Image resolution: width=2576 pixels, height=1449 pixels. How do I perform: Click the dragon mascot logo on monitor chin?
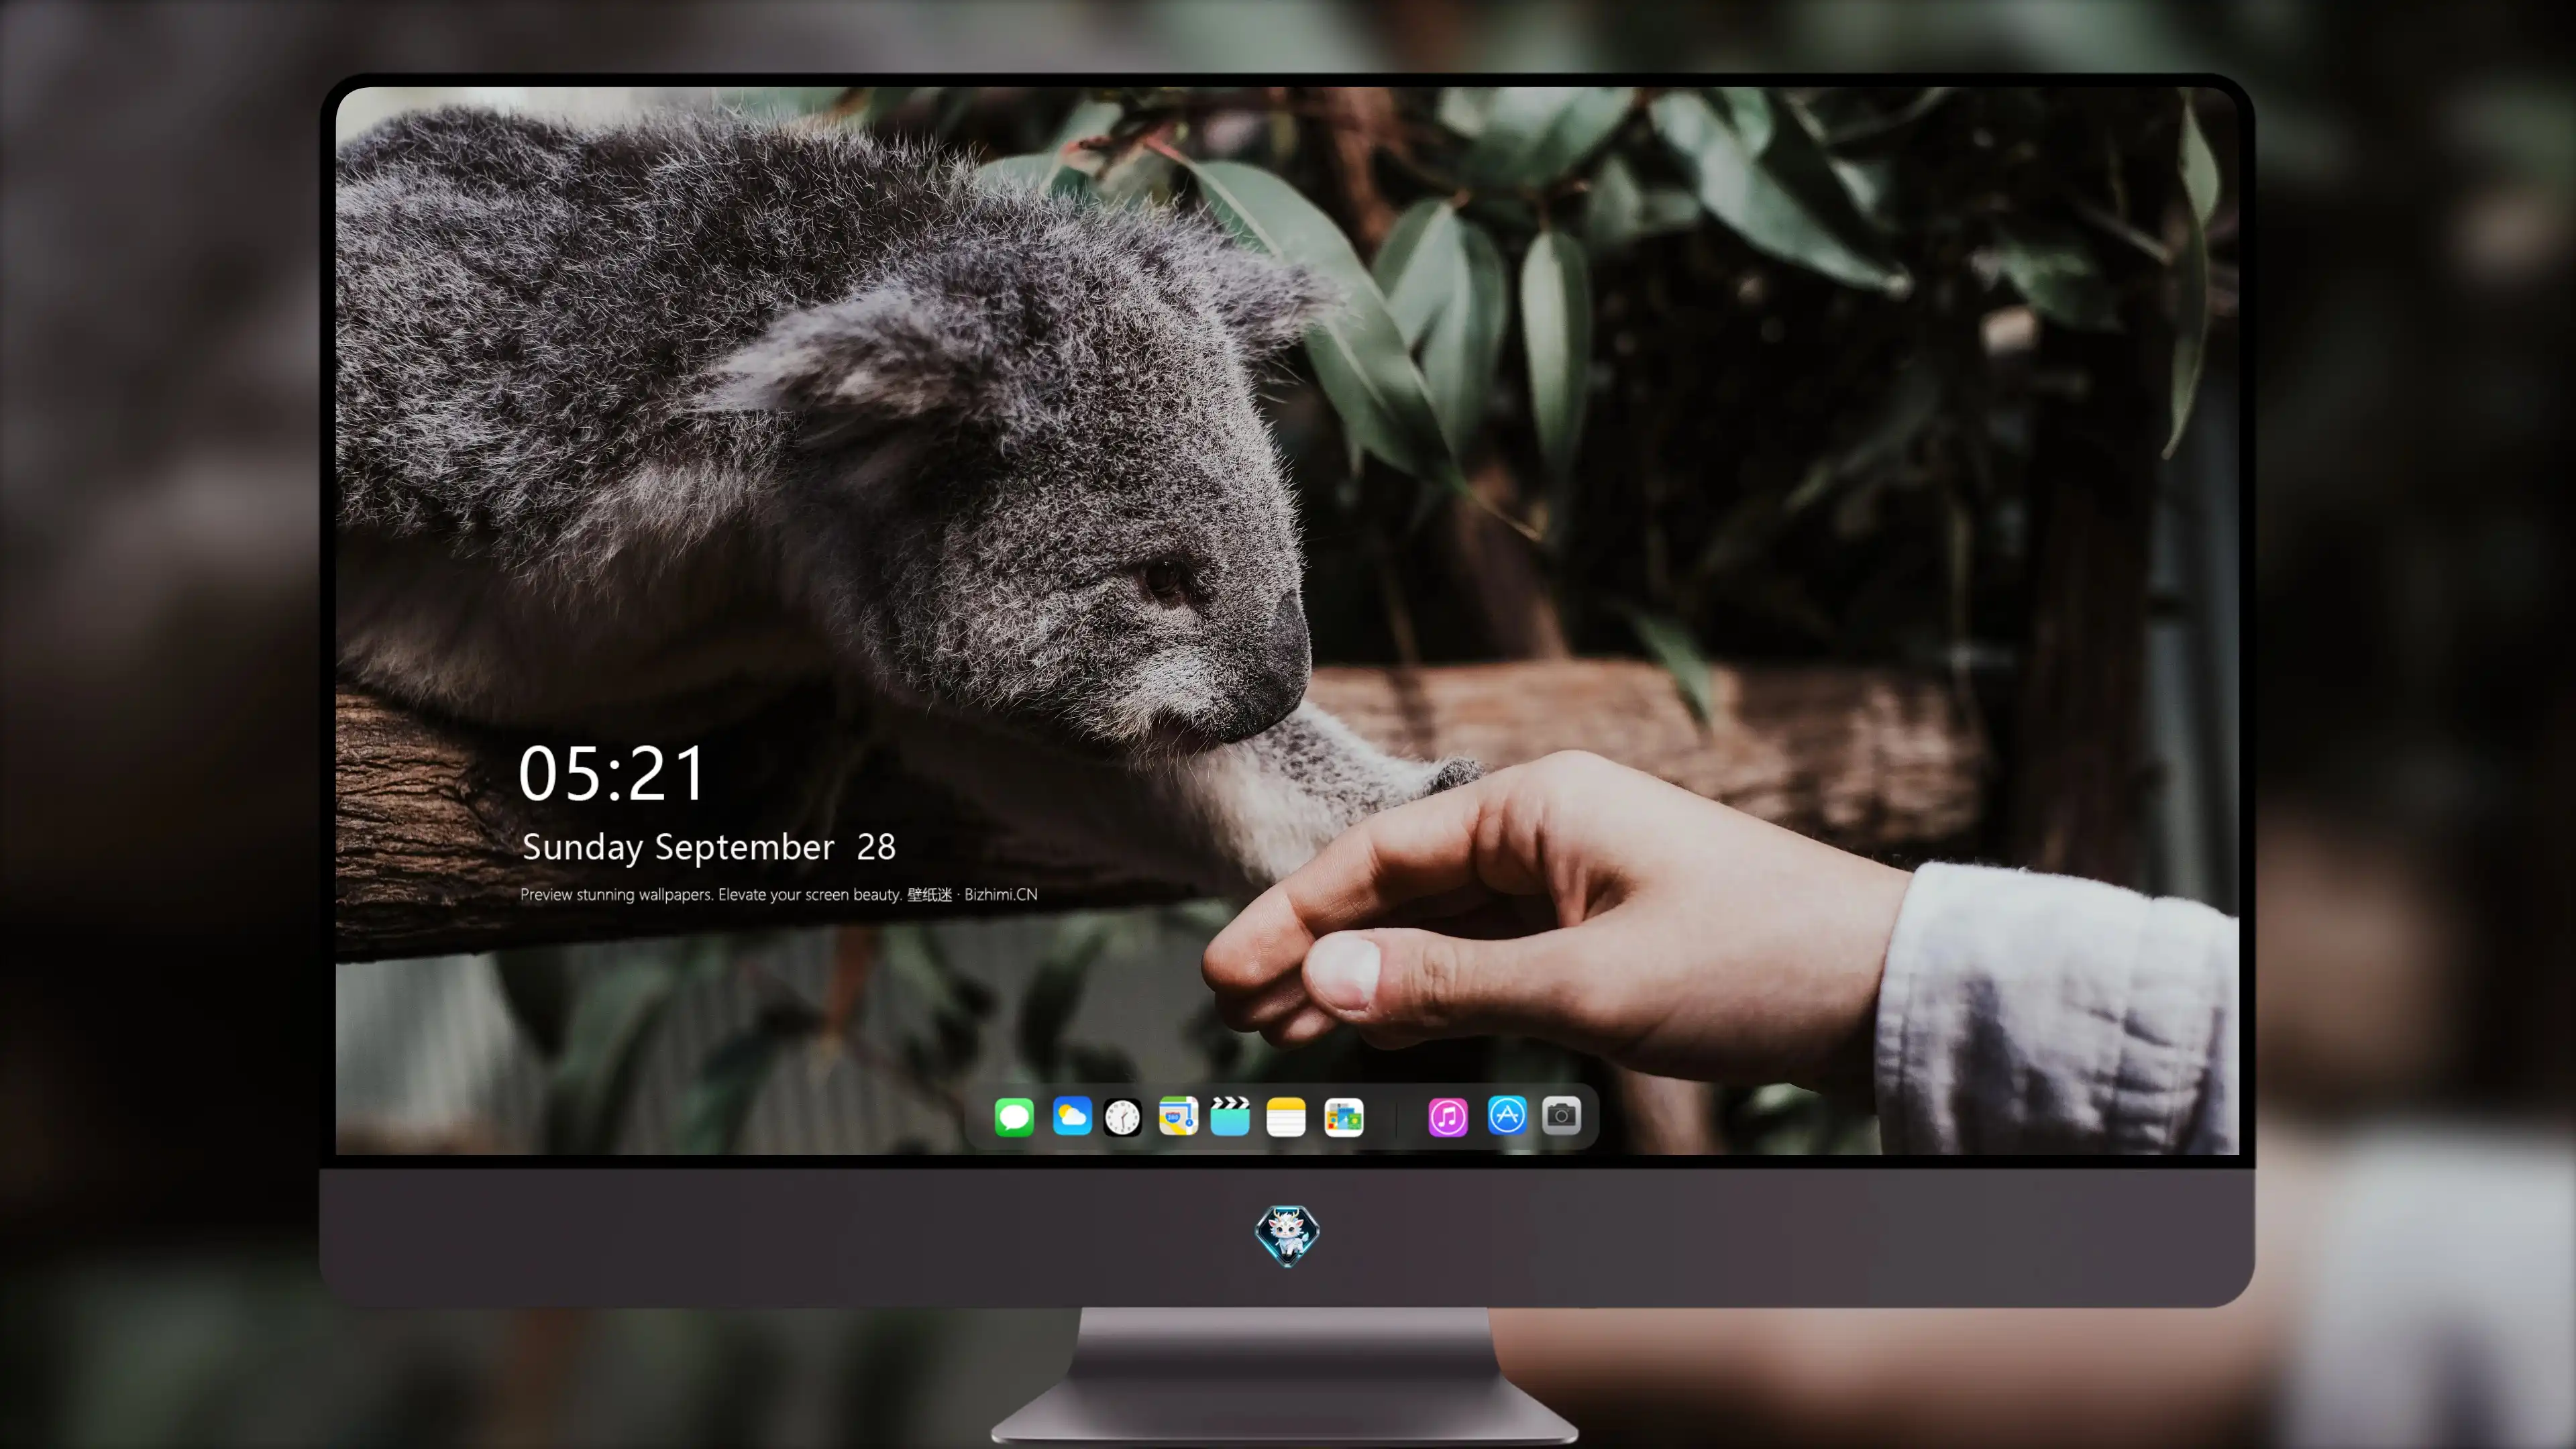(1287, 1236)
